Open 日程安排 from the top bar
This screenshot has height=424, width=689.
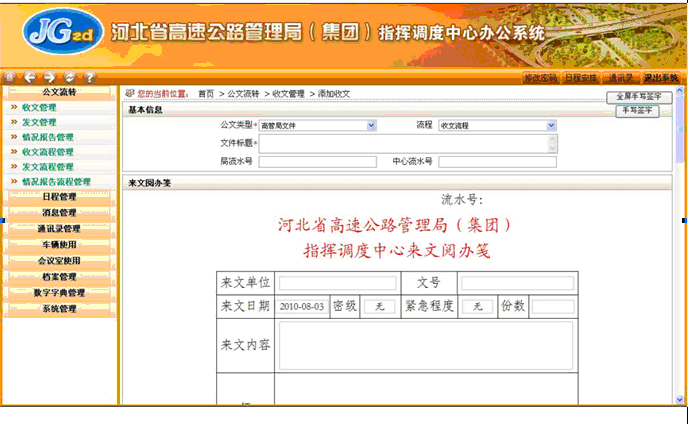(581, 78)
